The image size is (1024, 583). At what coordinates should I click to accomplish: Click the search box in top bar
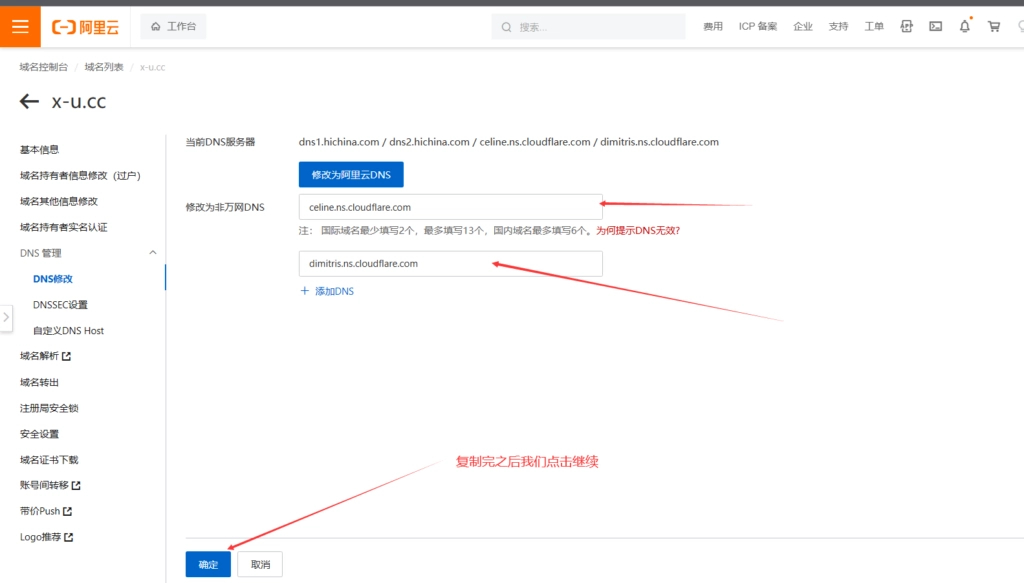pos(588,27)
